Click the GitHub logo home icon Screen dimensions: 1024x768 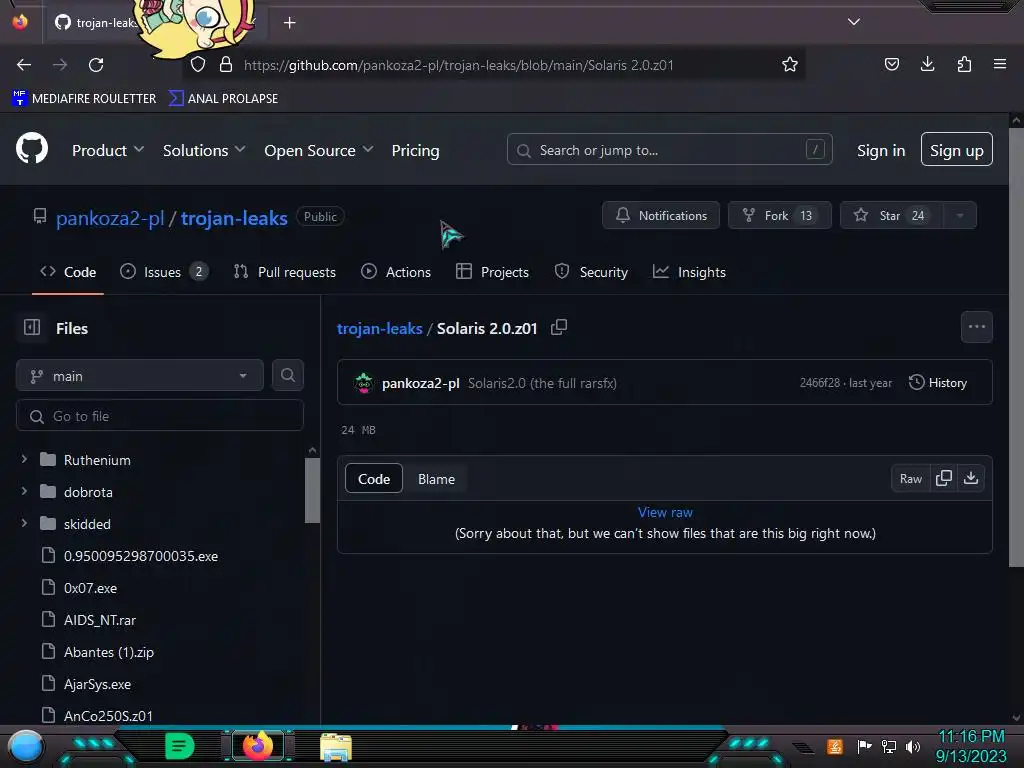pos(31,149)
